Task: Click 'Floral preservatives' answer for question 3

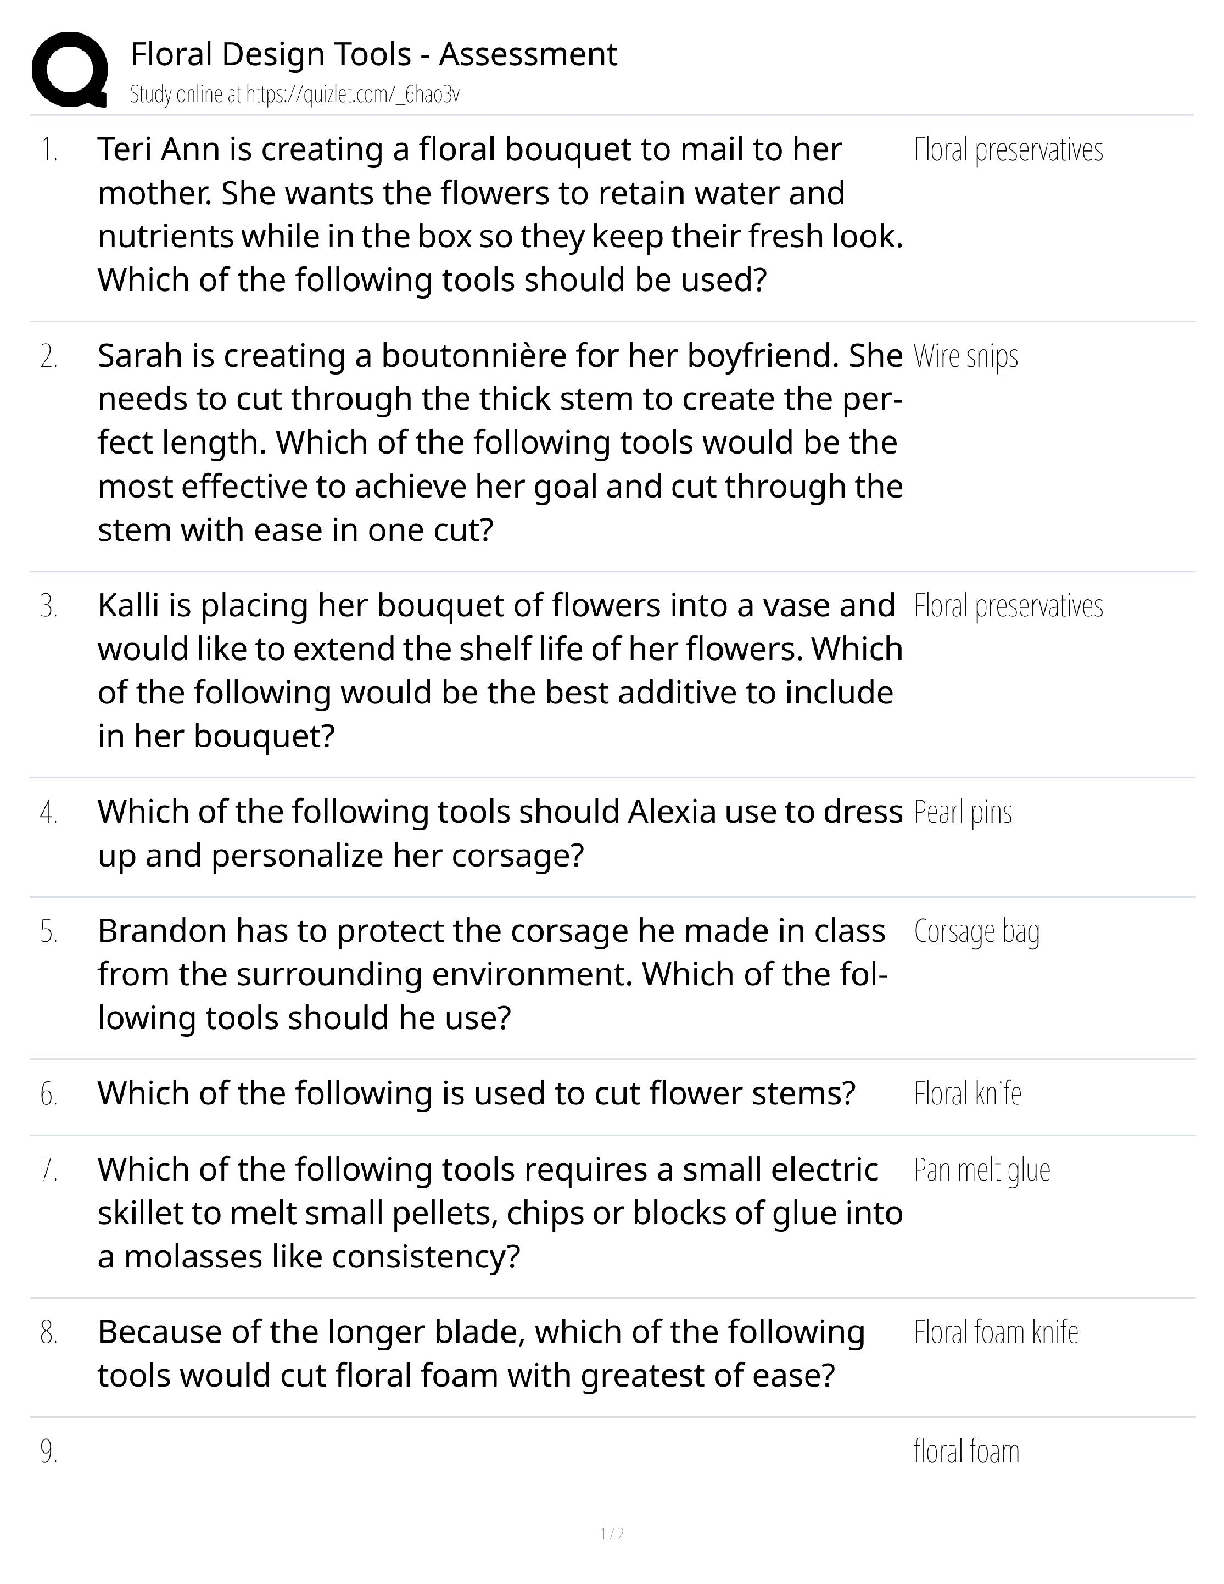Action: tap(1008, 606)
